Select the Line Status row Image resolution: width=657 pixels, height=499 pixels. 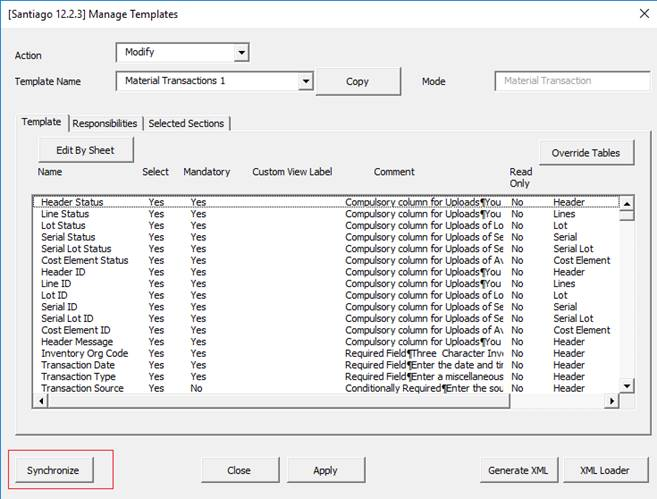326,214
